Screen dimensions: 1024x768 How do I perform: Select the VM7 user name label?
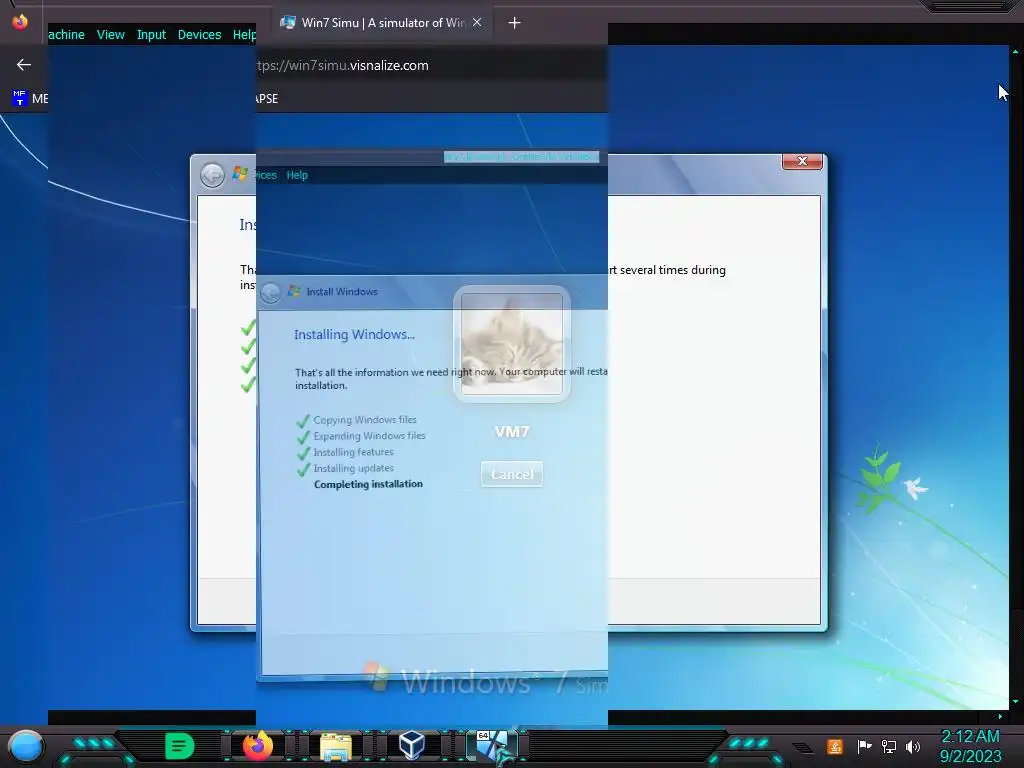[512, 432]
